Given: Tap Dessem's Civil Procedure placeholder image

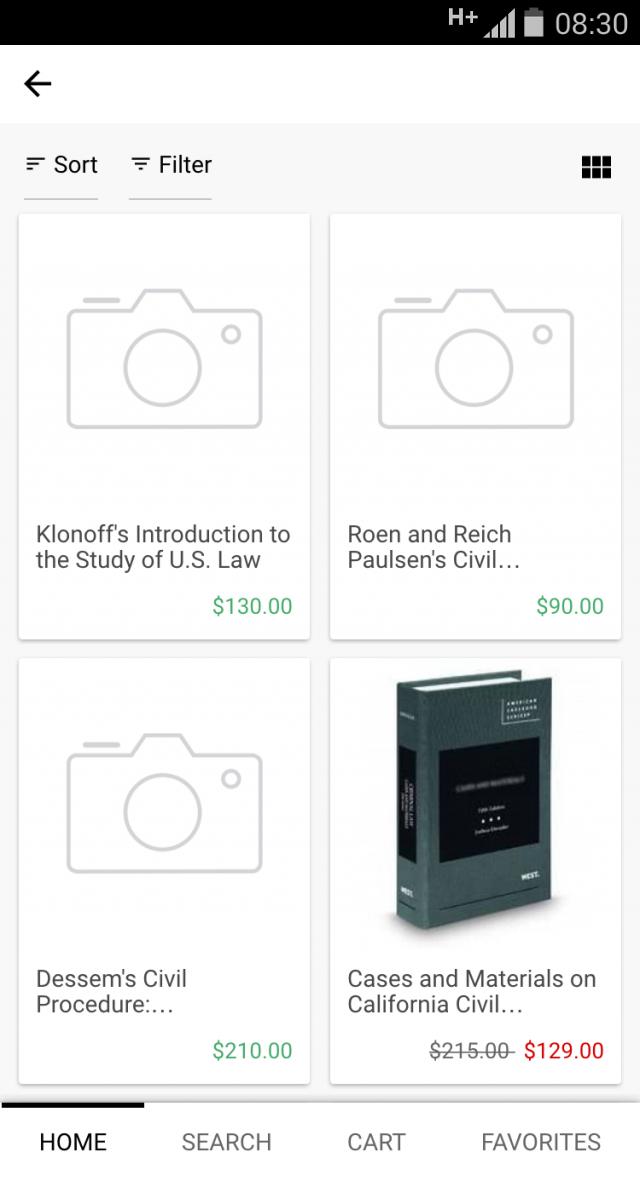Looking at the screenshot, I should [164, 802].
